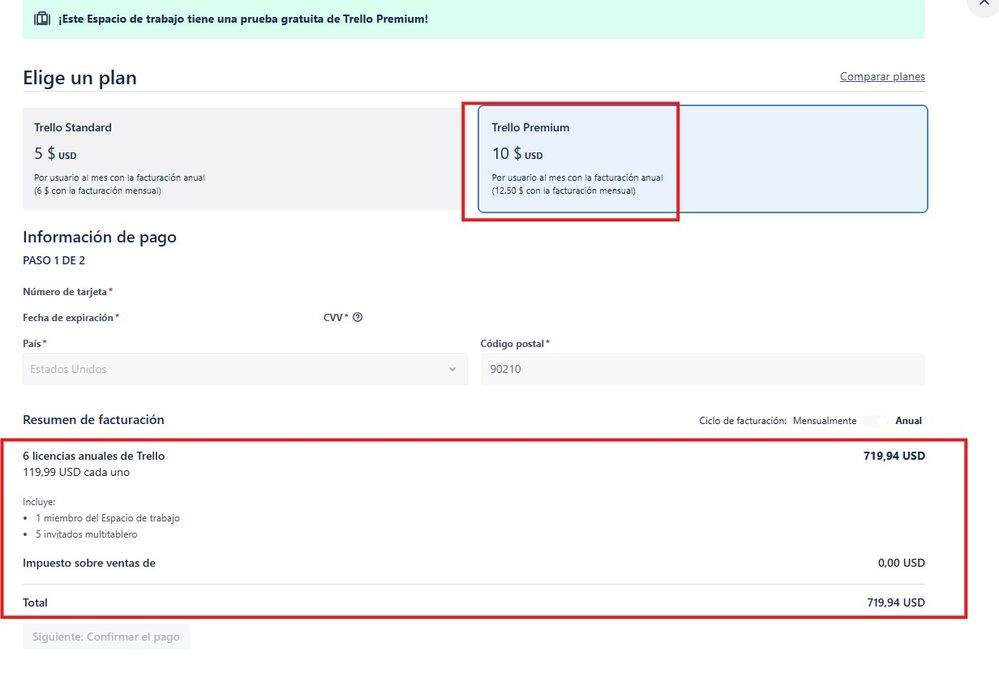
Task: Click the 5 invitados multitablero list item
Action: tap(86, 534)
